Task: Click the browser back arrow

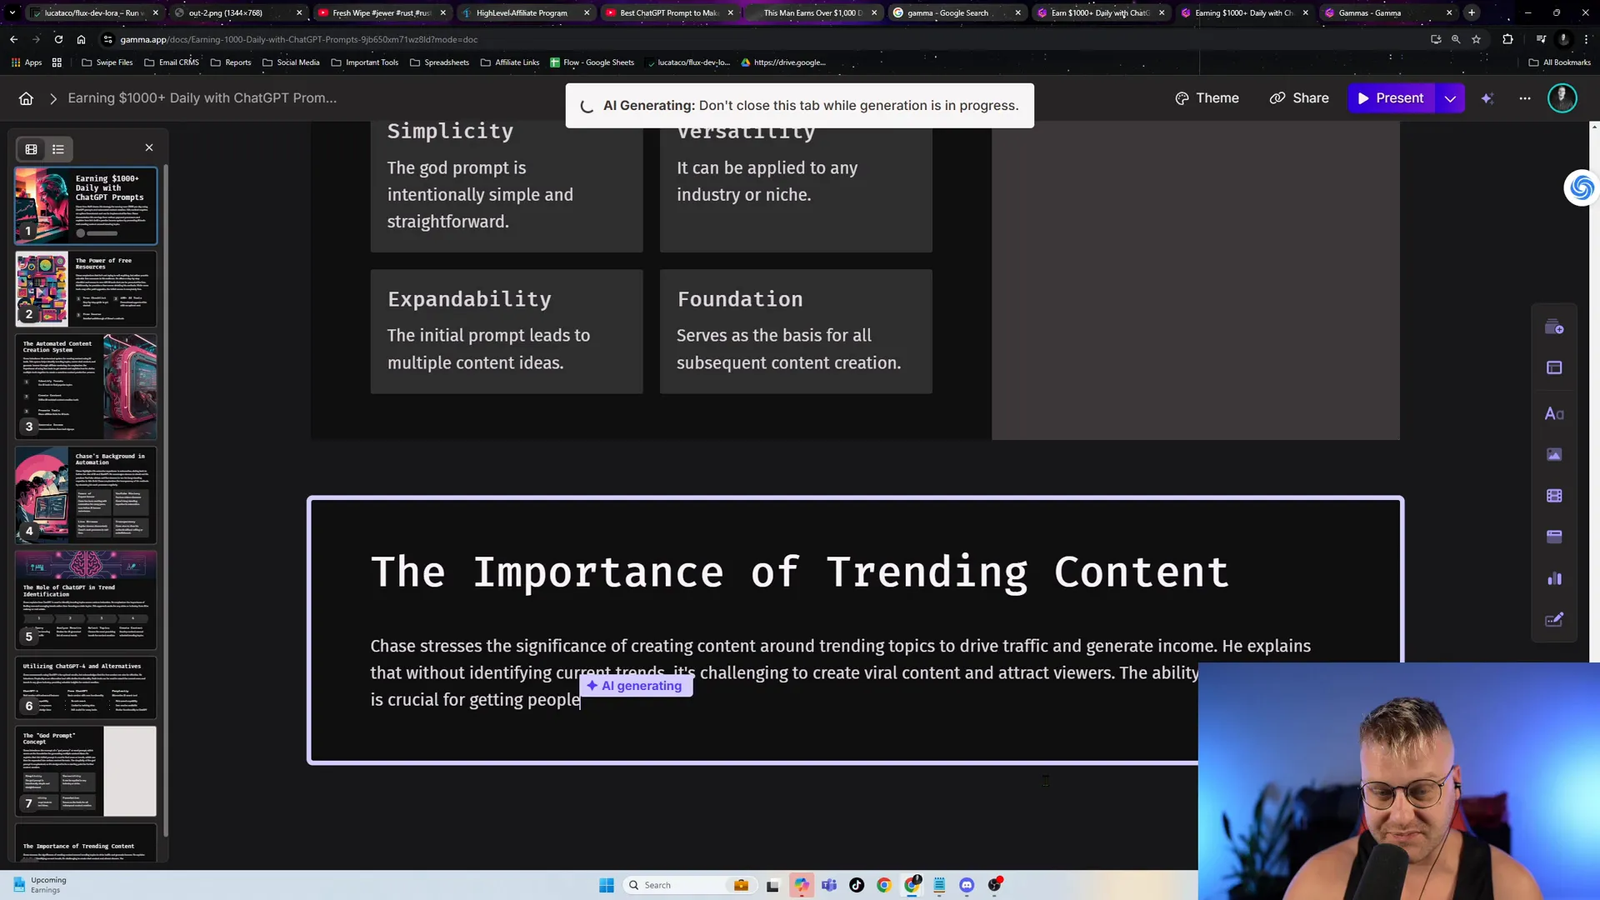Action: coord(13,39)
